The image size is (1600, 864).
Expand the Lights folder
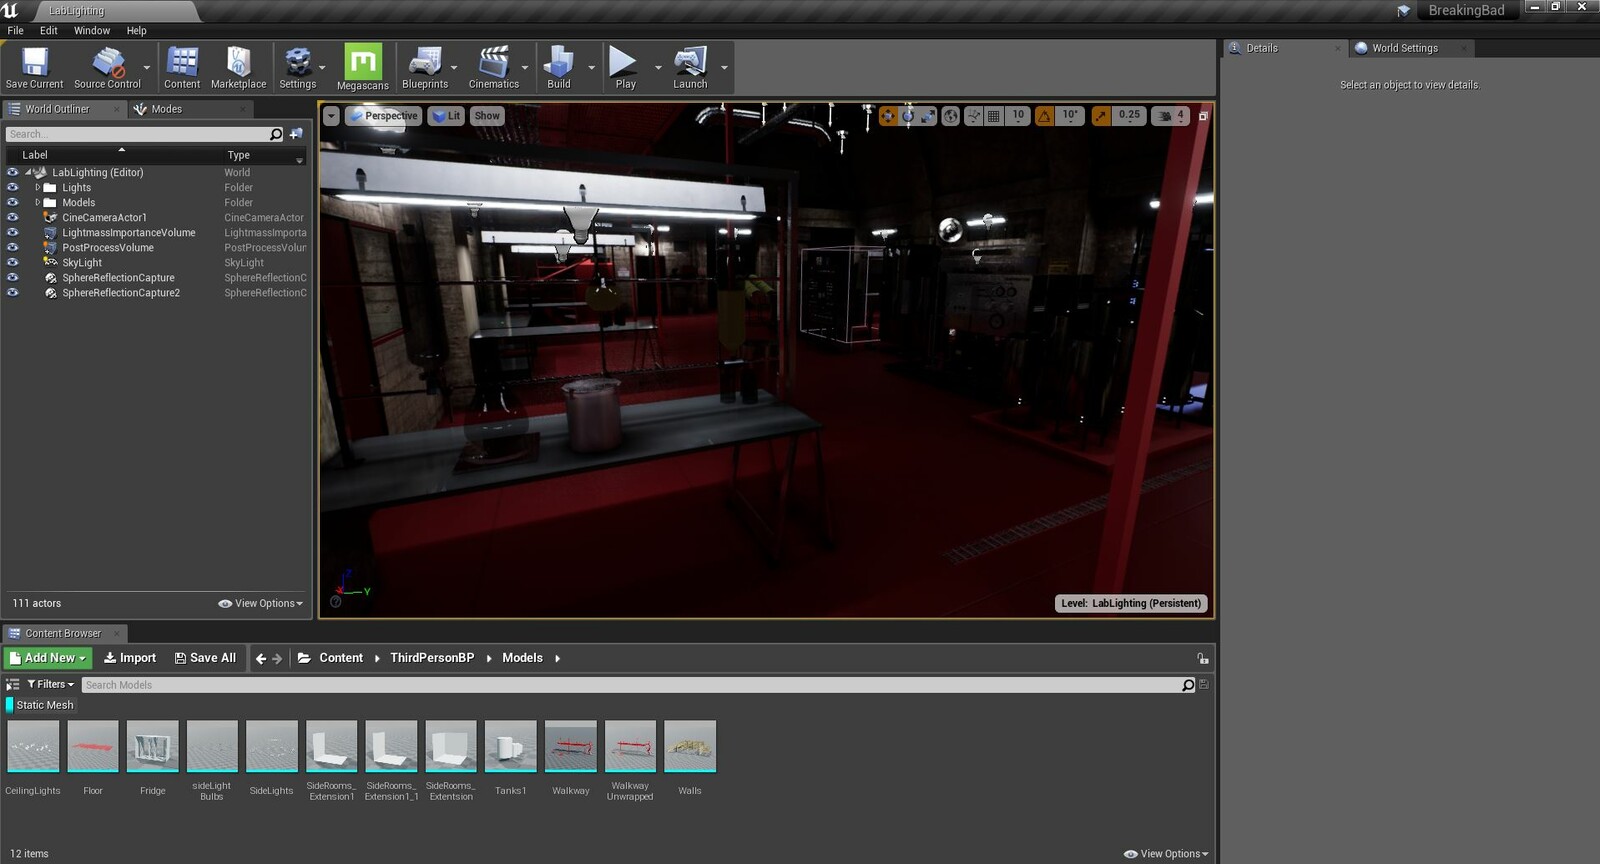click(x=38, y=187)
